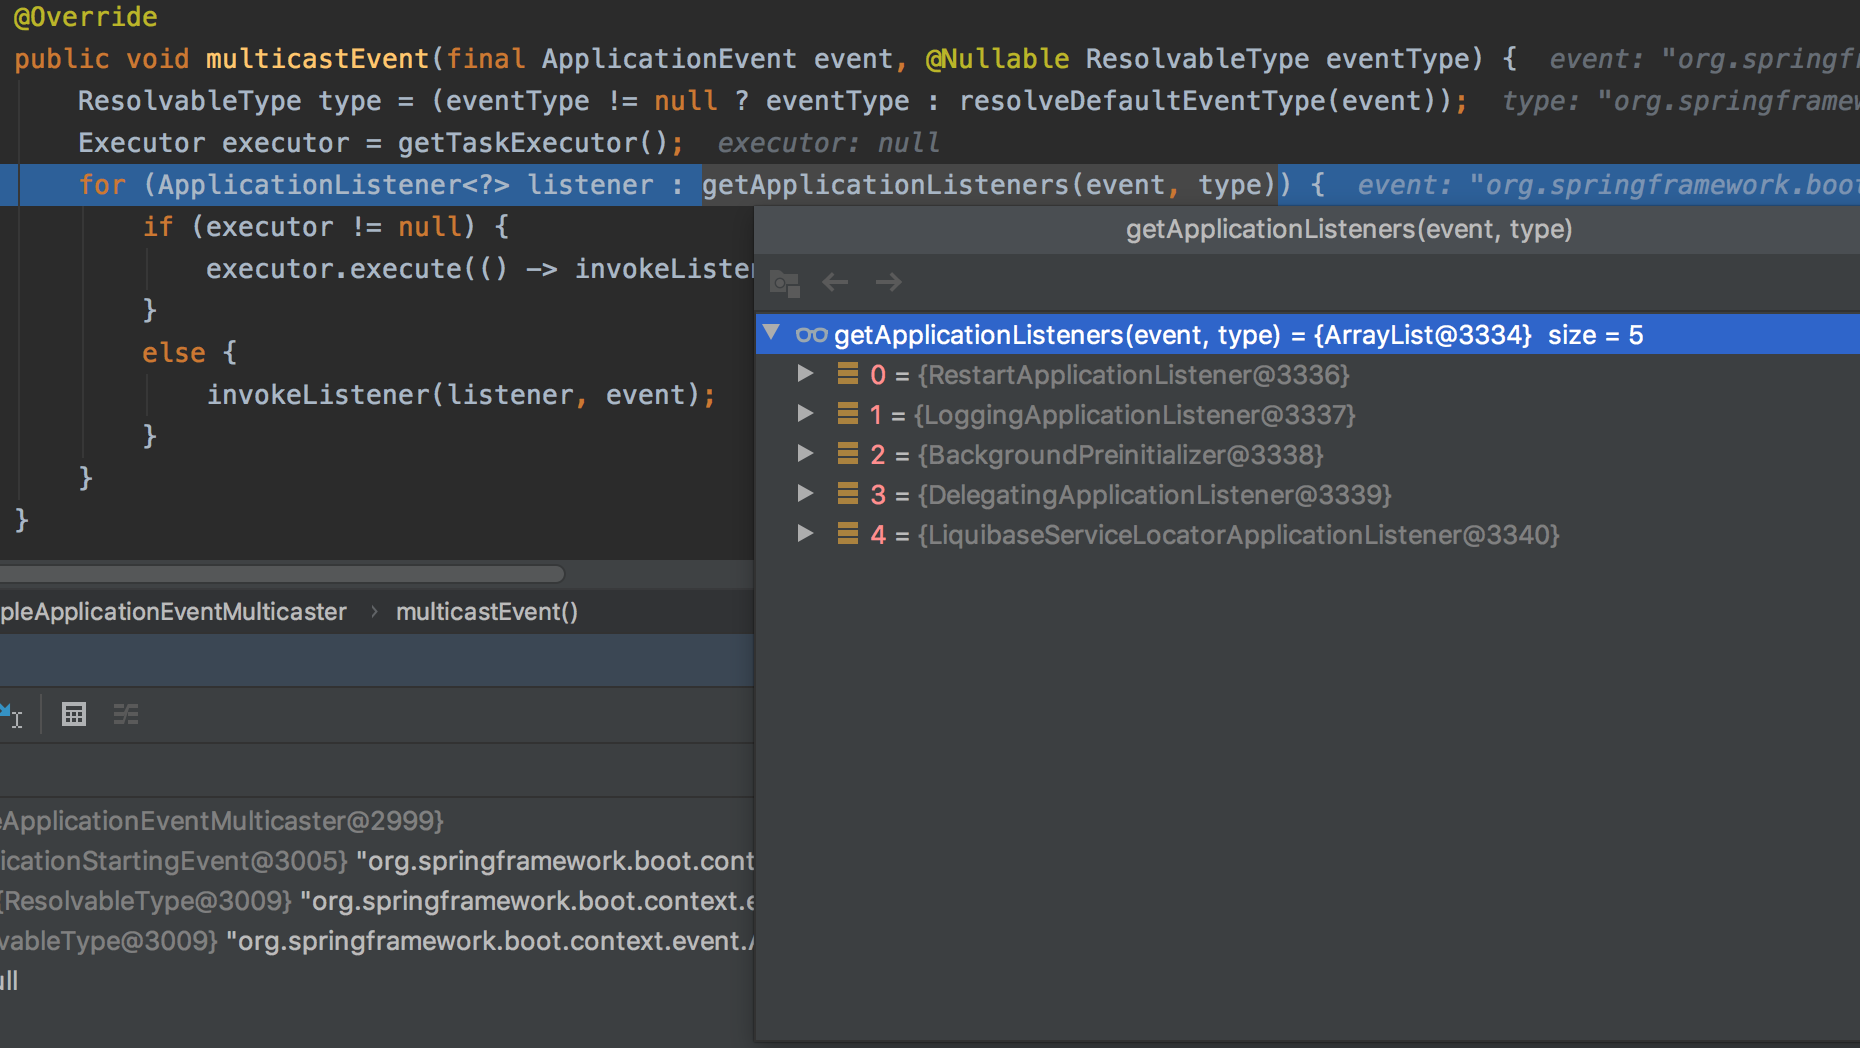The width and height of the screenshot is (1860, 1048).
Task: Click the "{LoggingApplicationListener@3337}" value text
Action: tap(1135, 415)
